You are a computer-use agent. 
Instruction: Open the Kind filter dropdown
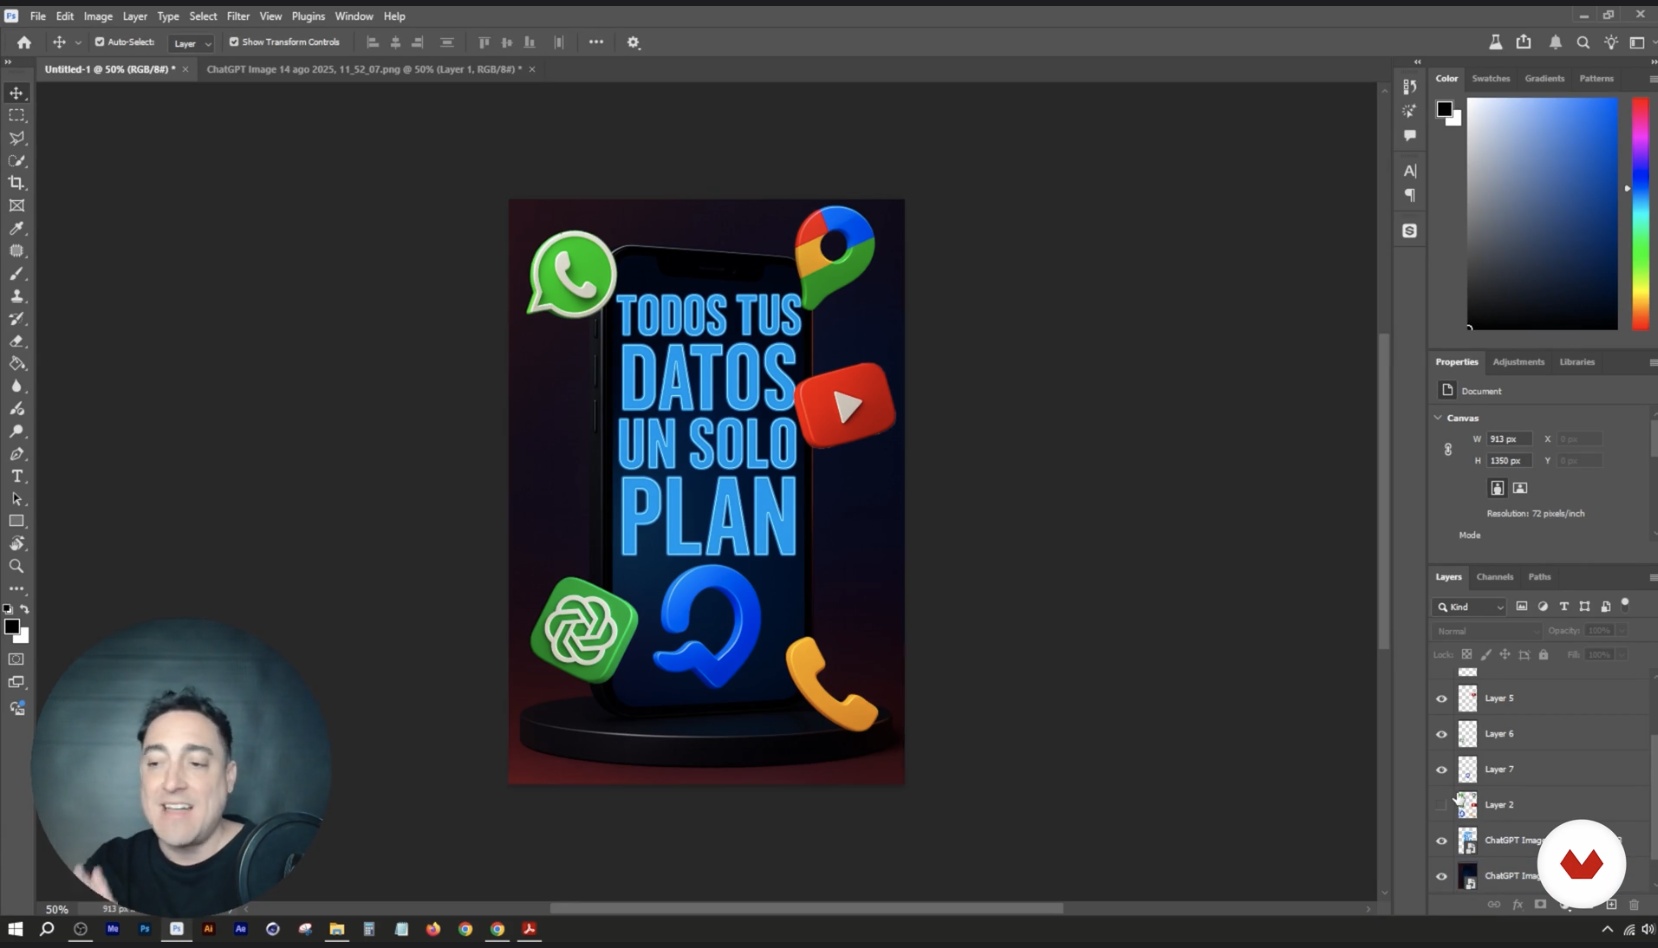(x=1470, y=607)
